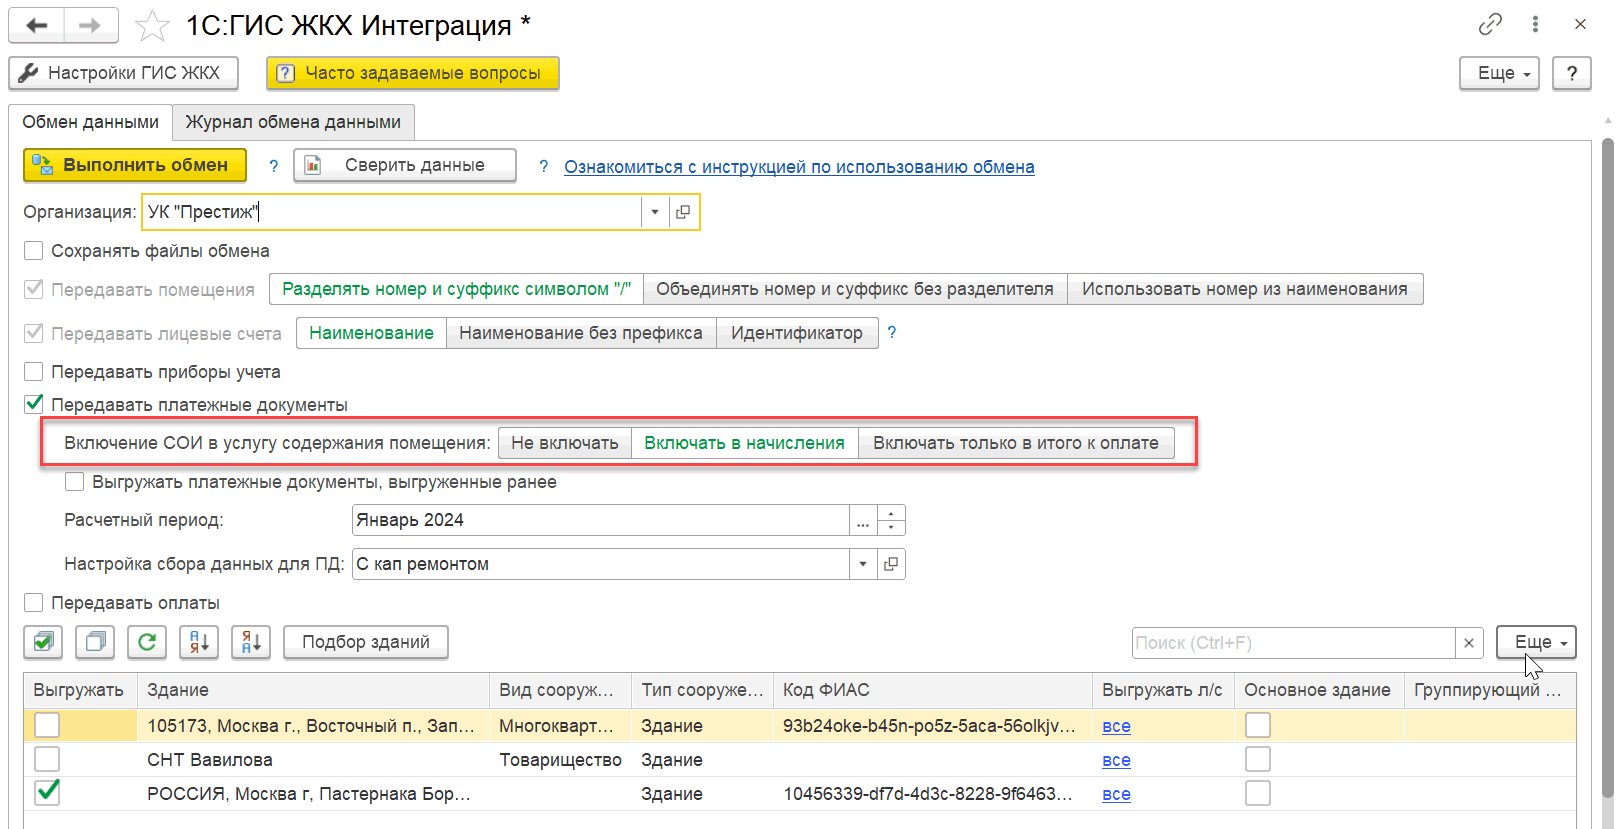
Task: Open все link in 105173, Москва row
Action: (x=1116, y=726)
